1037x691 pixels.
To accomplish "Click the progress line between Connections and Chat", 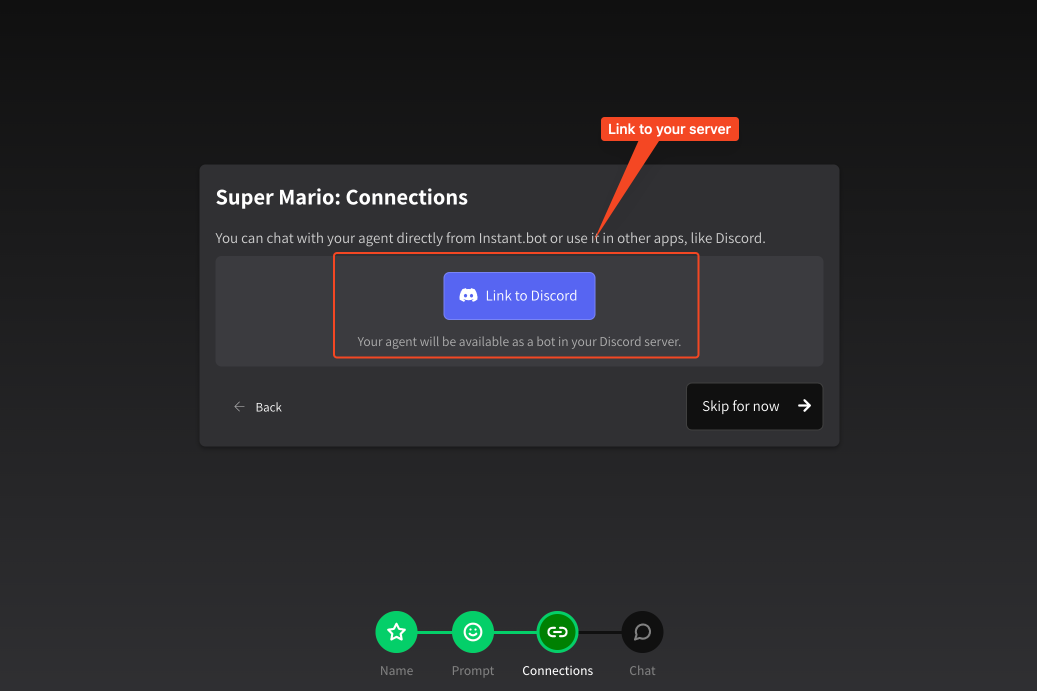I will 600,632.
